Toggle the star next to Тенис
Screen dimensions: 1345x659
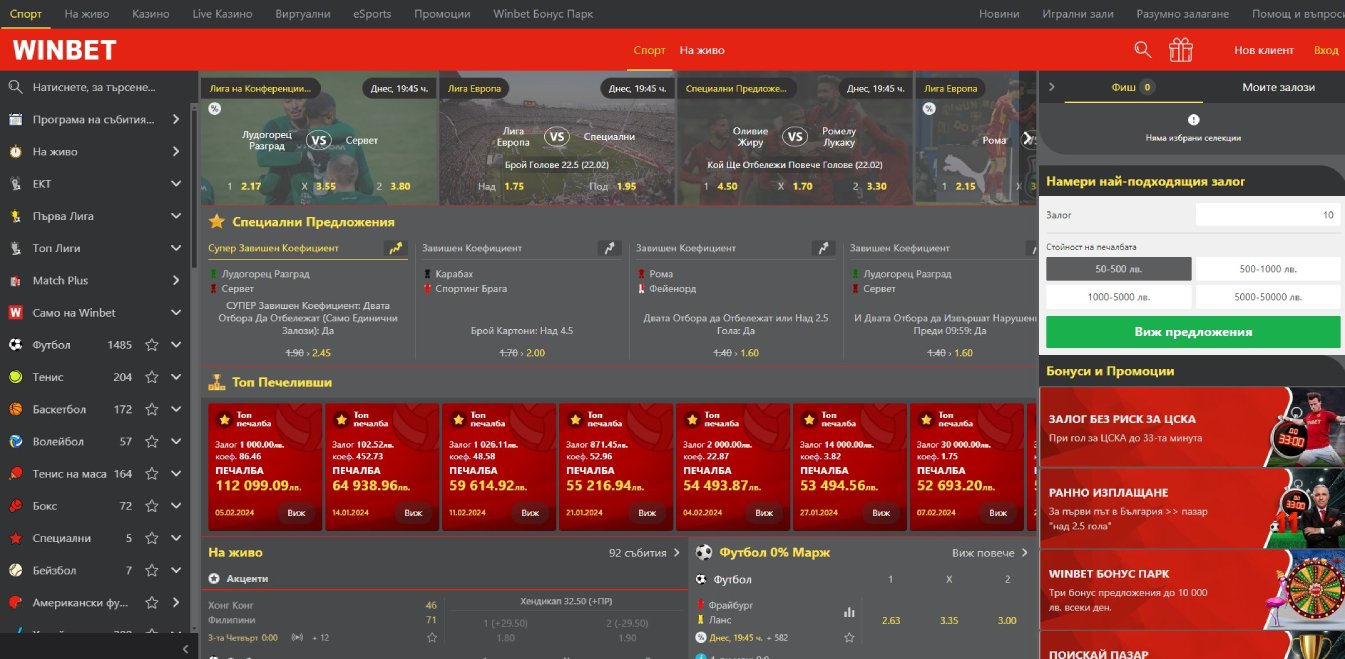tap(152, 377)
